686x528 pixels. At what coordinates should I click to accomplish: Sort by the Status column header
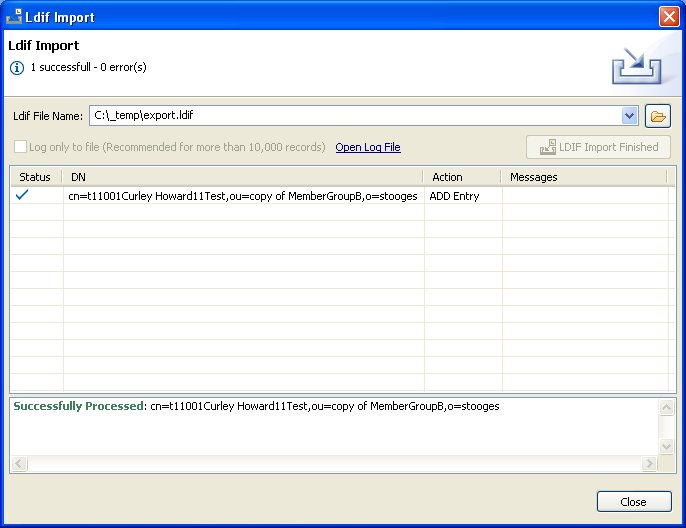35,177
